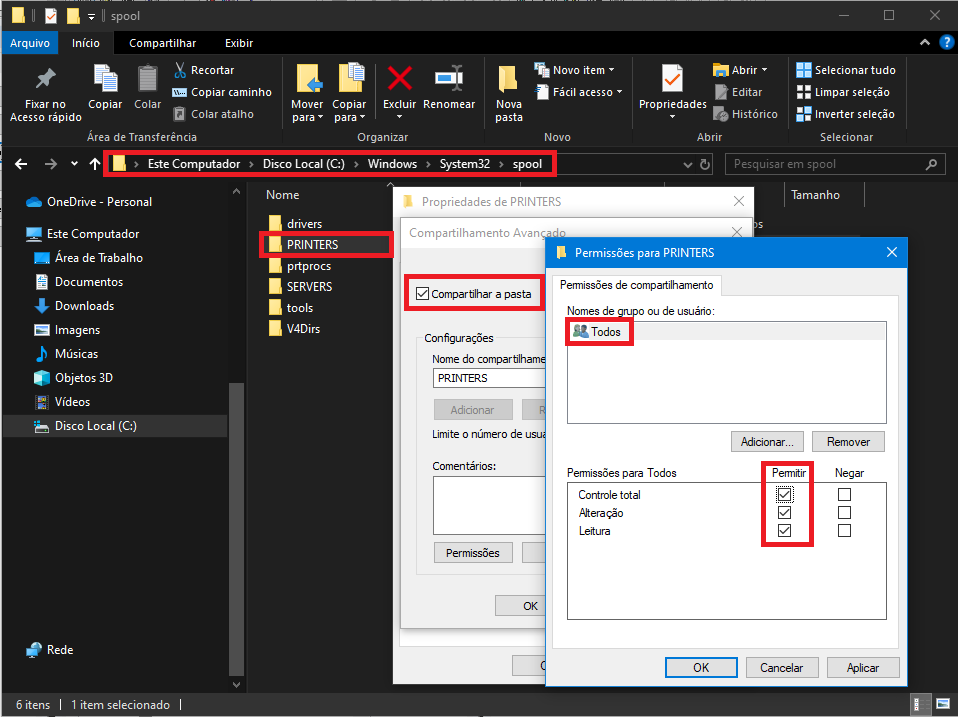The height and width of the screenshot is (717, 958).
Task: Switch to the Exibir ribbon tab
Action: click(239, 43)
